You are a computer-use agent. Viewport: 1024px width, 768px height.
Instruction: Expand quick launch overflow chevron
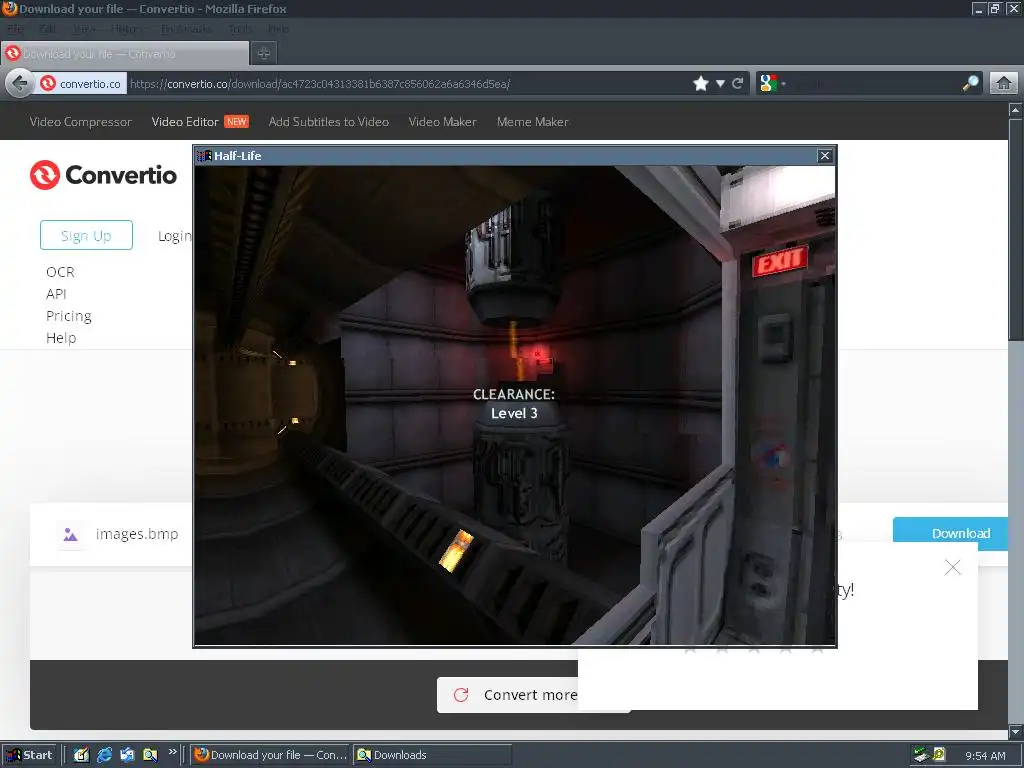coord(172,752)
